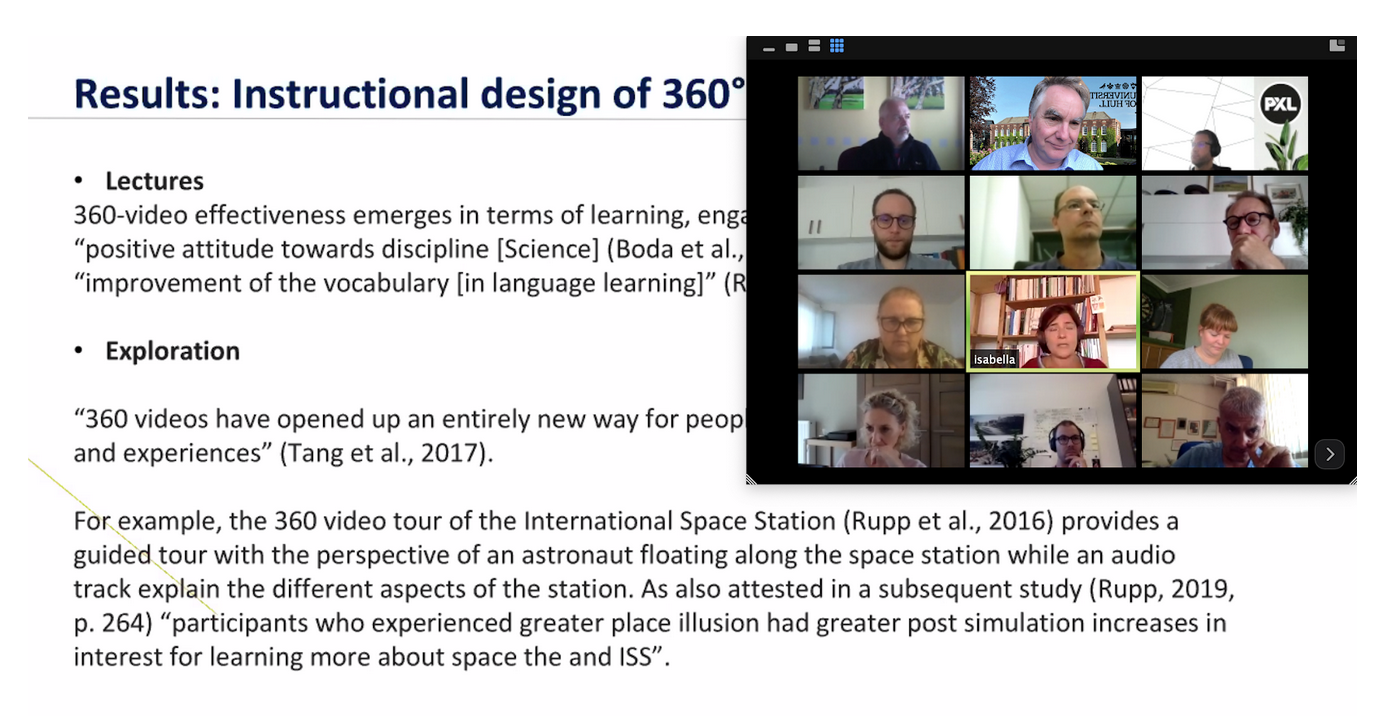Image resolution: width=1396 pixels, height=716 pixels.
Task: Click the Tang et al., 2017 citation
Action: coord(385,453)
